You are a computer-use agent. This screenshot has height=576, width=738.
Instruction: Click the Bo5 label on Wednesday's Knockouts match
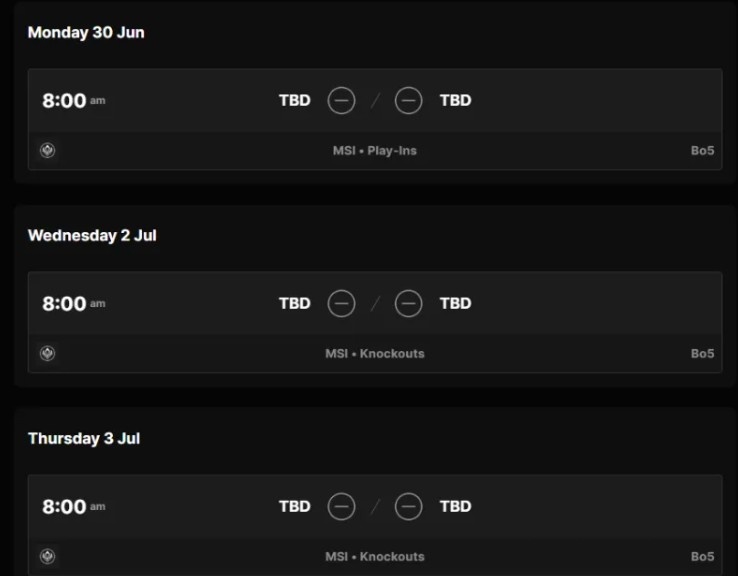(x=702, y=353)
